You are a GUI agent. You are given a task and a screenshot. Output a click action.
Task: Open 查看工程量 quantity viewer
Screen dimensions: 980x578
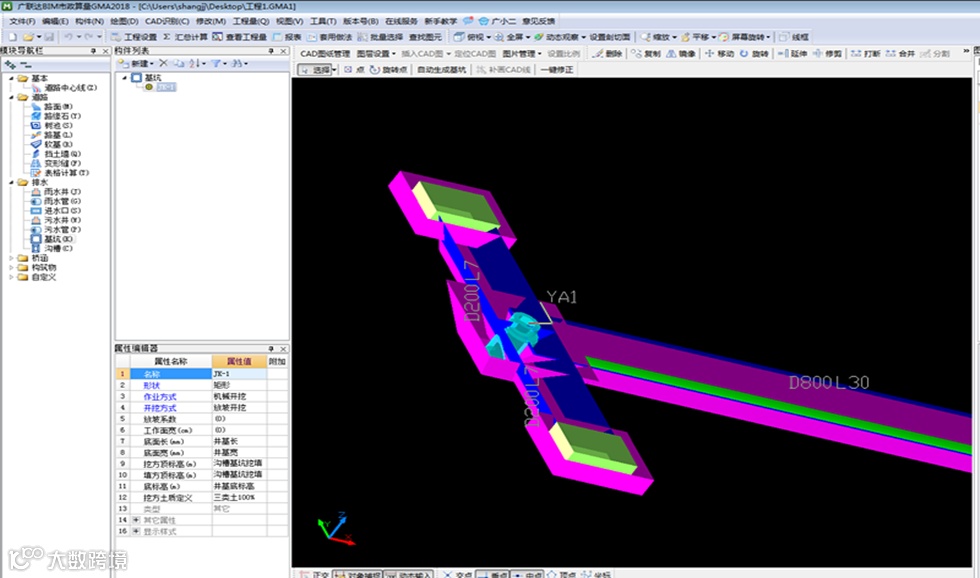tap(239, 37)
